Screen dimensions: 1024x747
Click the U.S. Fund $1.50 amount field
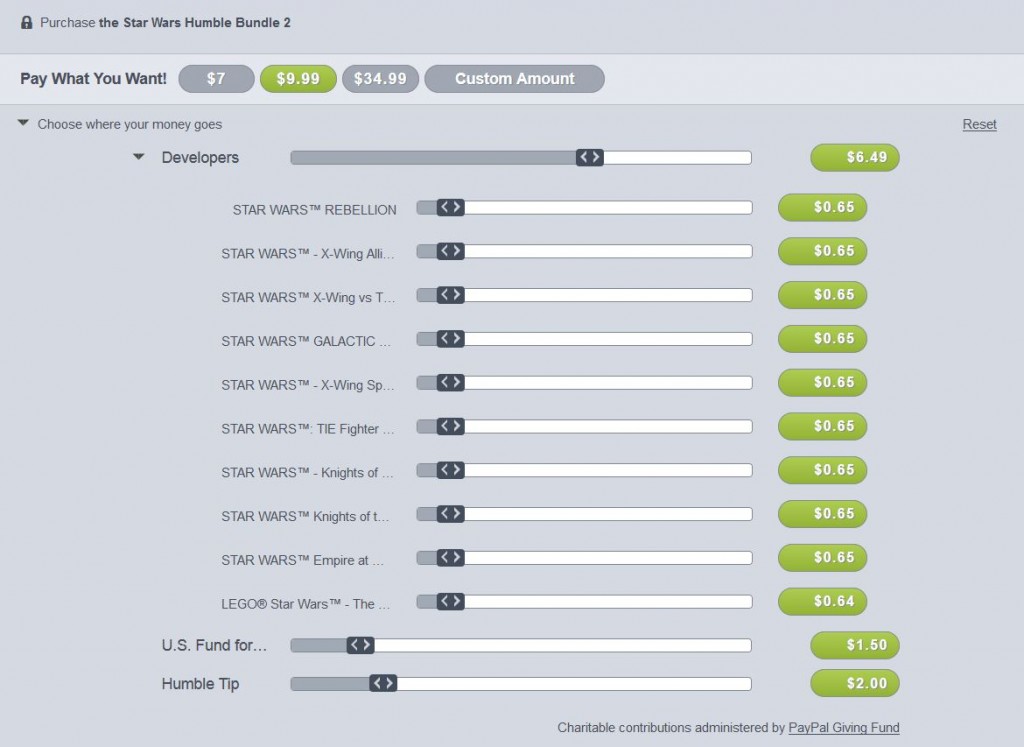(x=855, y=645)
